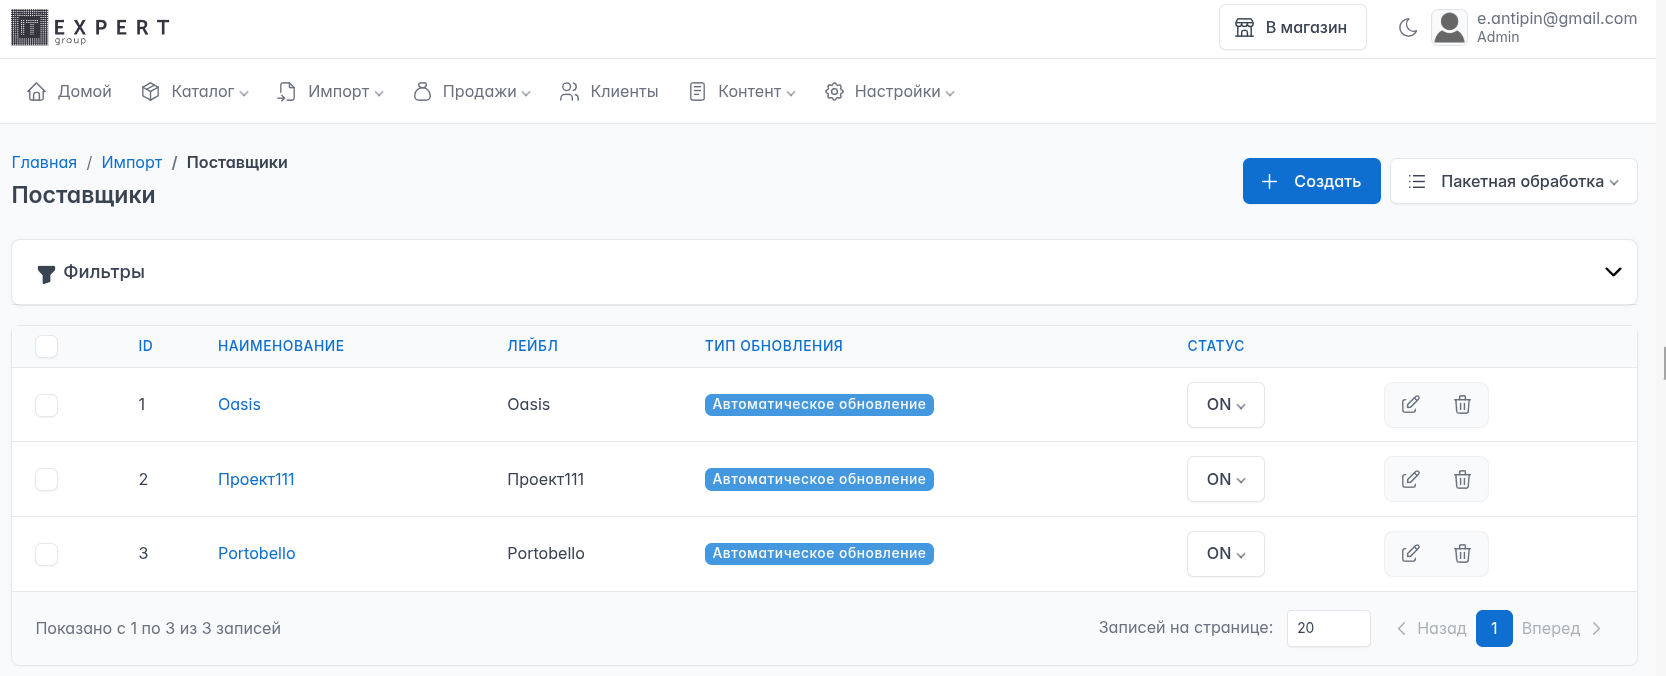This screenshot has width=1666, height=676.
Task: Select the checkbox next to Portobello
Action: tap(47, 554)
